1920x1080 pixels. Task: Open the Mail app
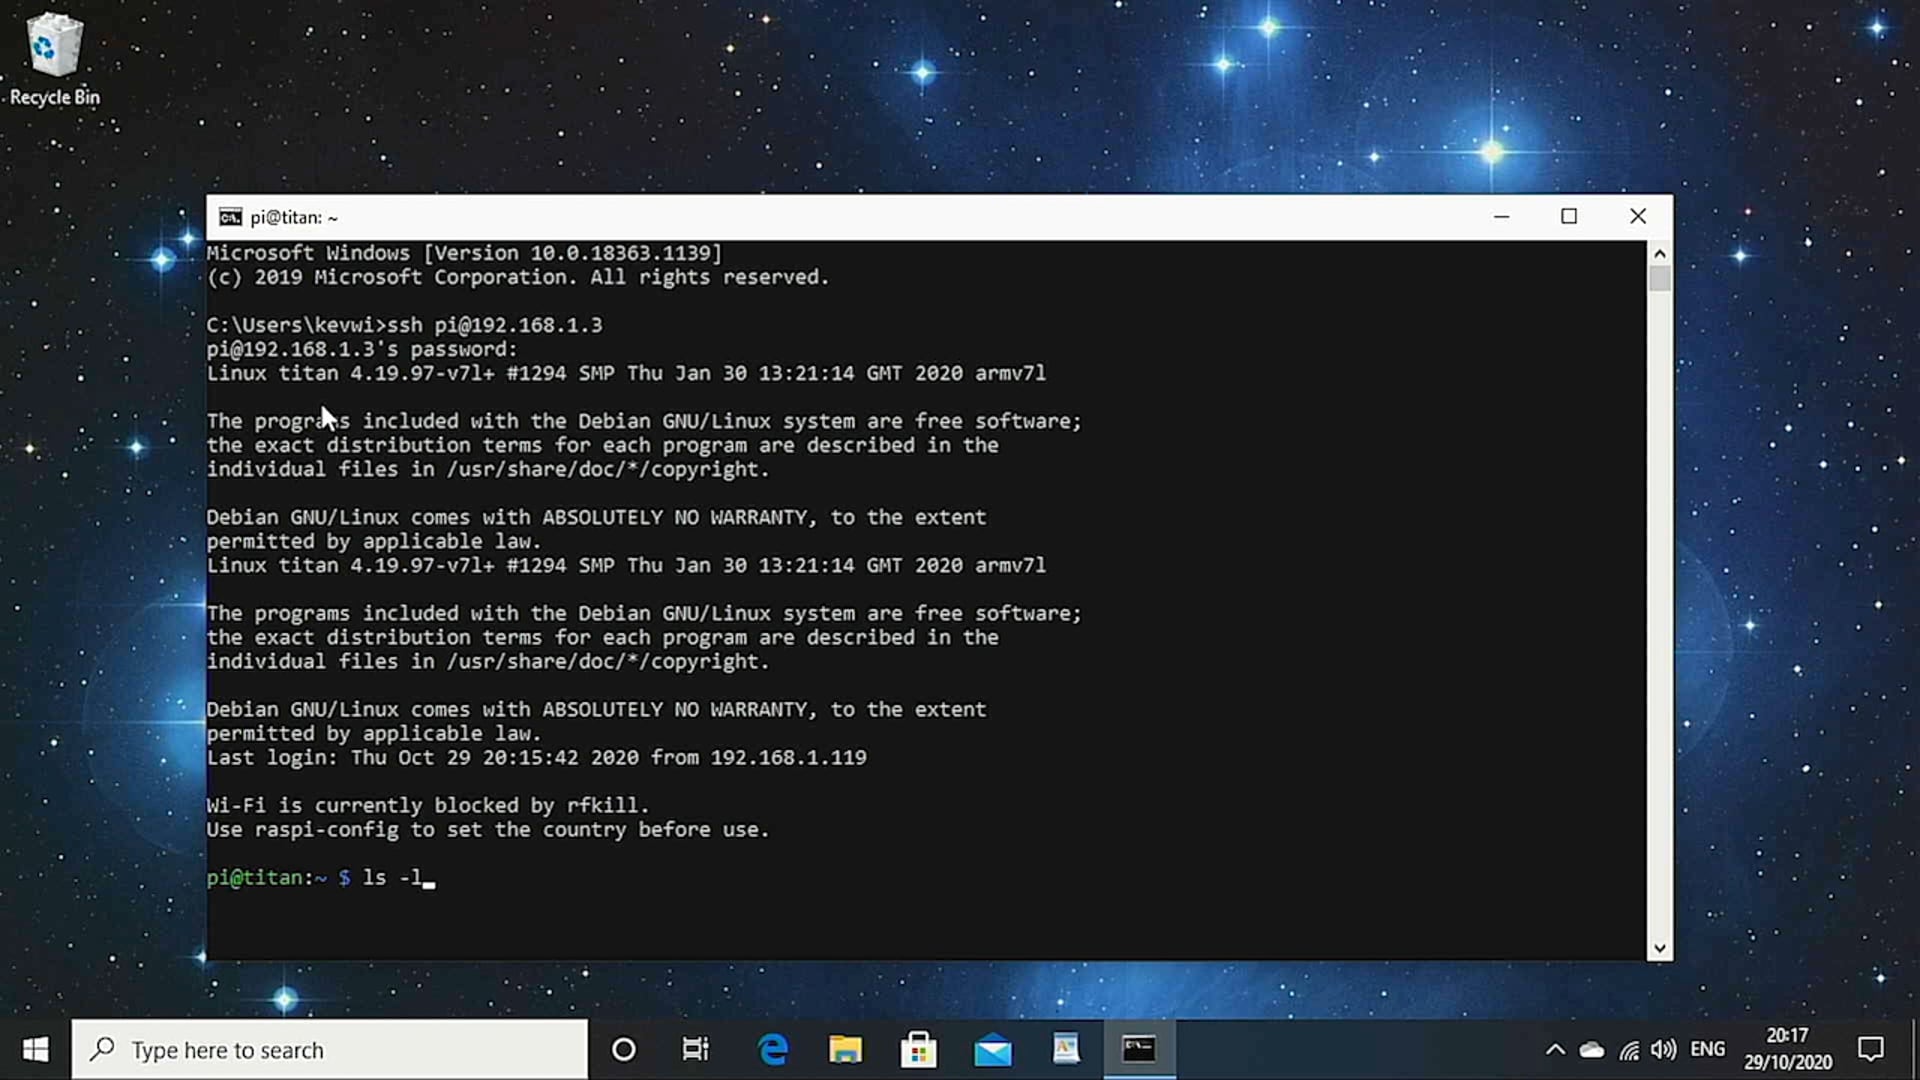point(992,1049)
